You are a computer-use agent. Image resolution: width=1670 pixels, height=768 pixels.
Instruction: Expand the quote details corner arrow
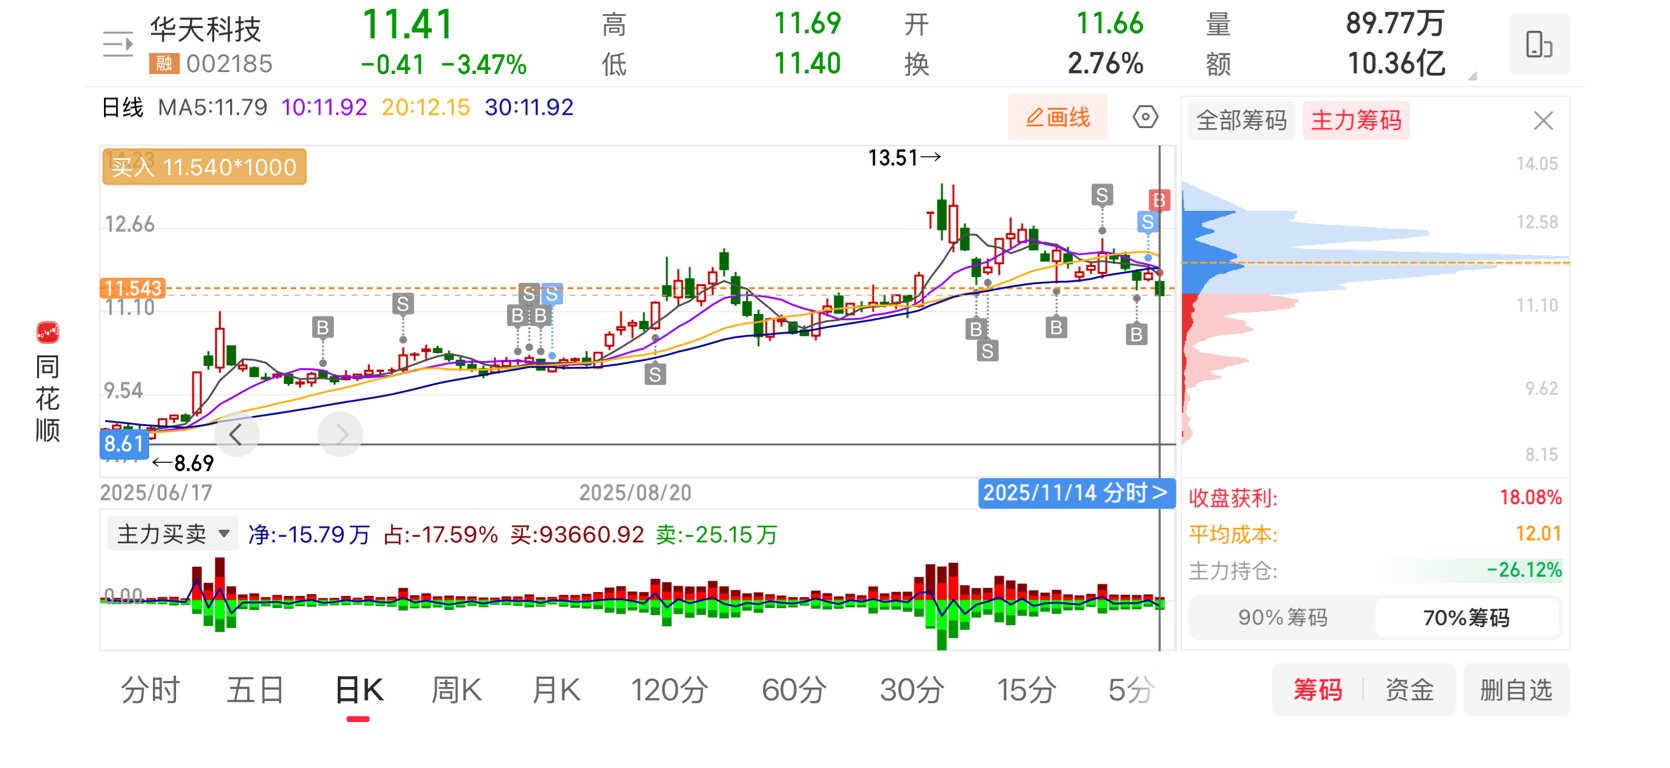tap(1472, 76)
